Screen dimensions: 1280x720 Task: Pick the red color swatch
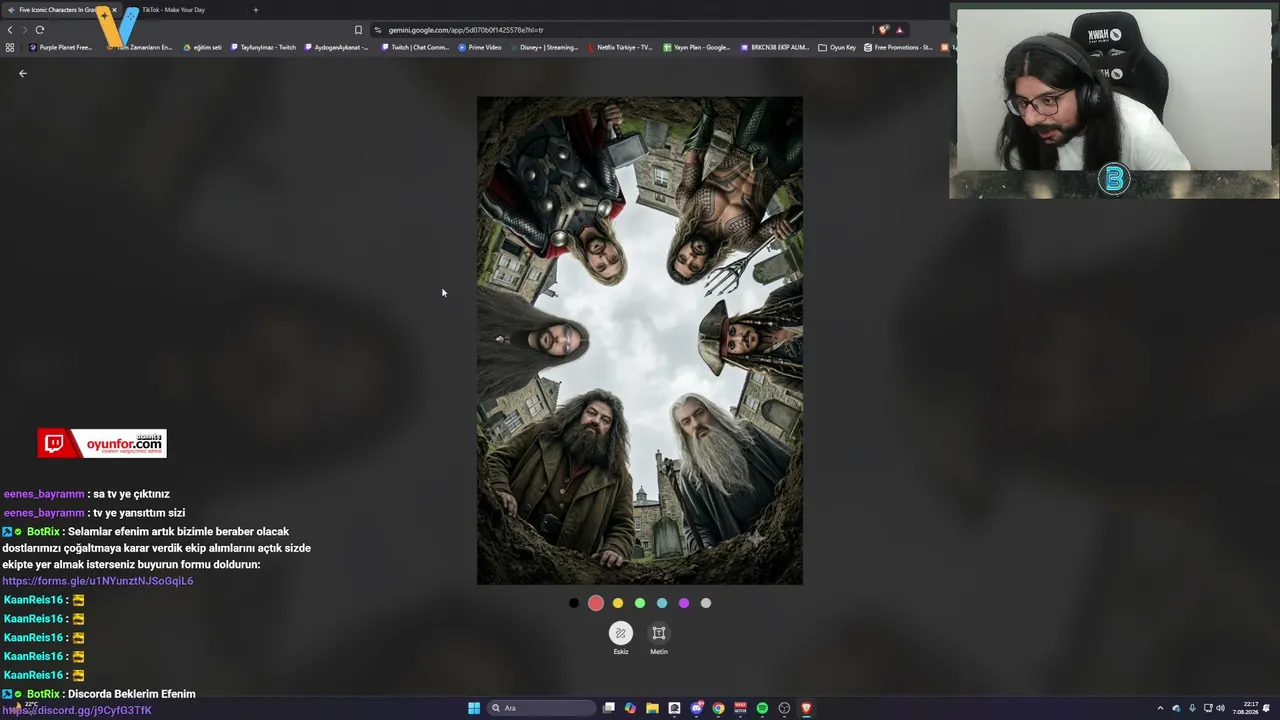click(x=596, y=603)
